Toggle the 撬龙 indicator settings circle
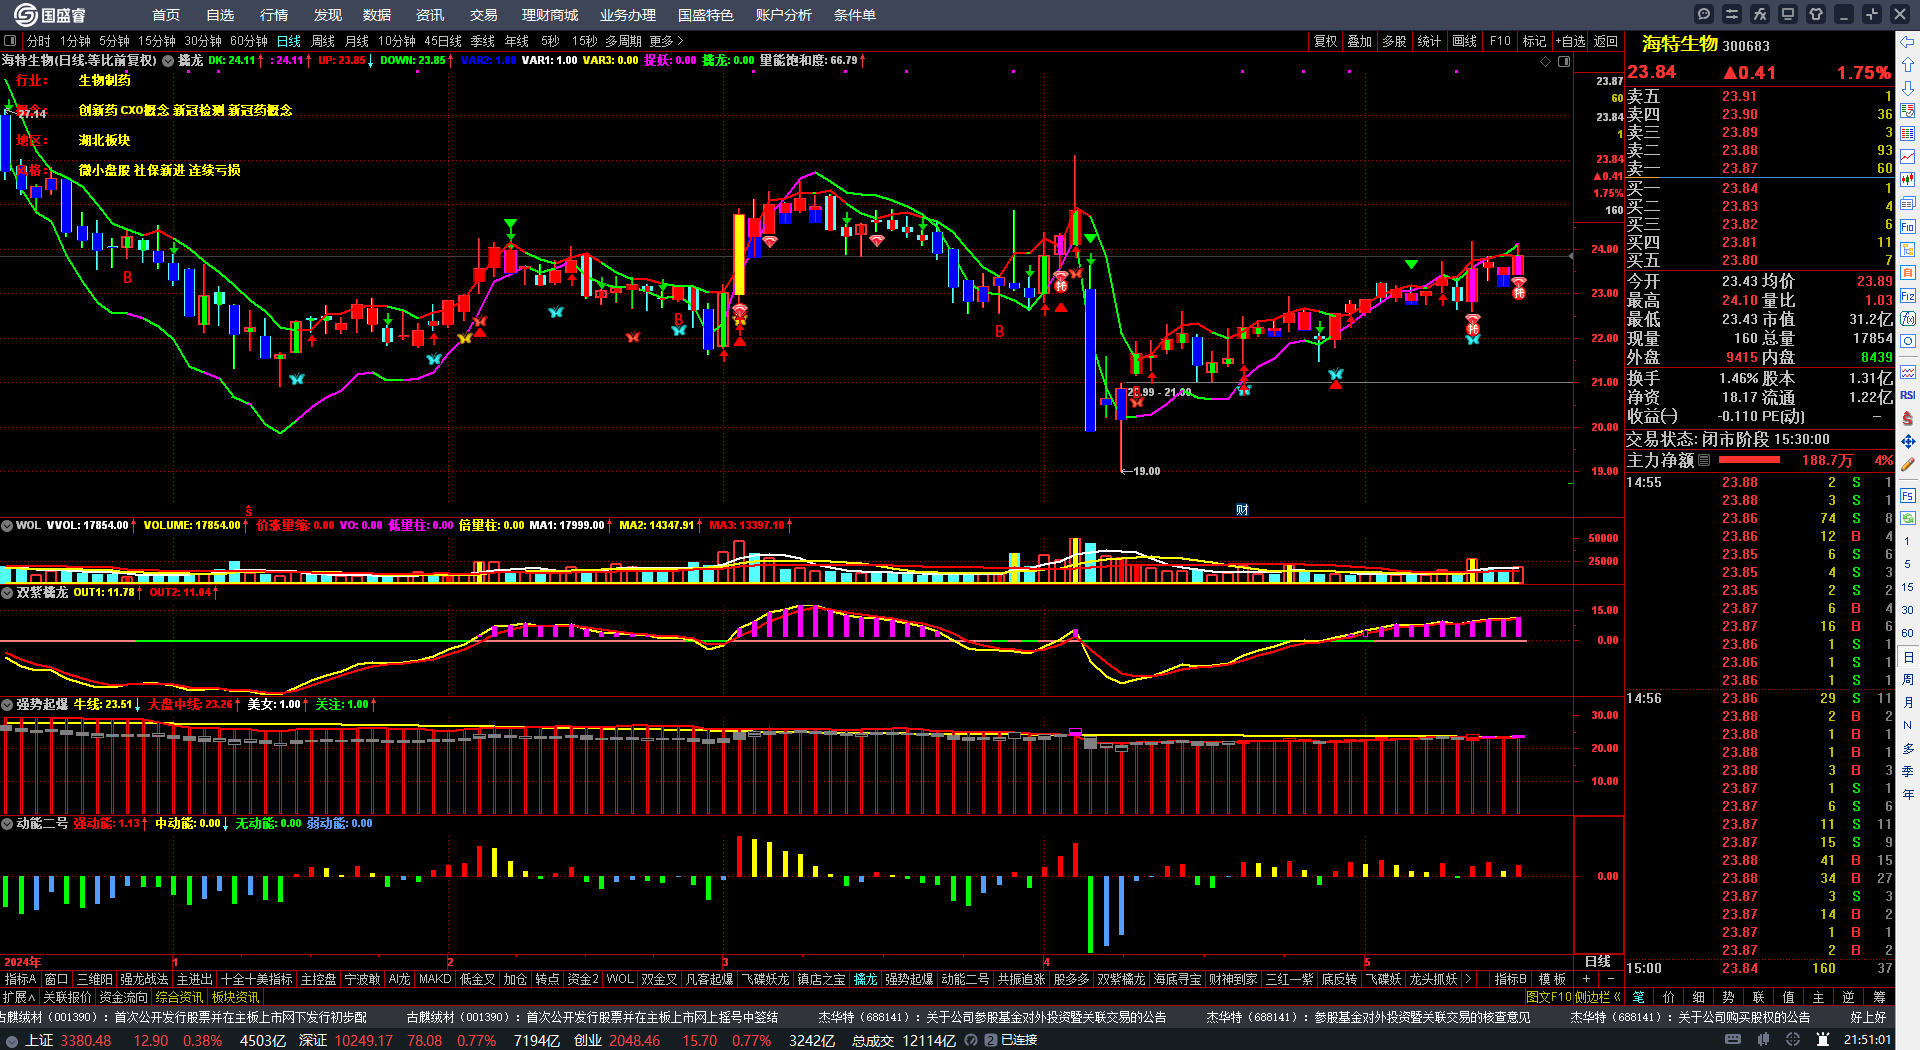The height and width of the screenshot is (1050, 1920). pos(168,61)
